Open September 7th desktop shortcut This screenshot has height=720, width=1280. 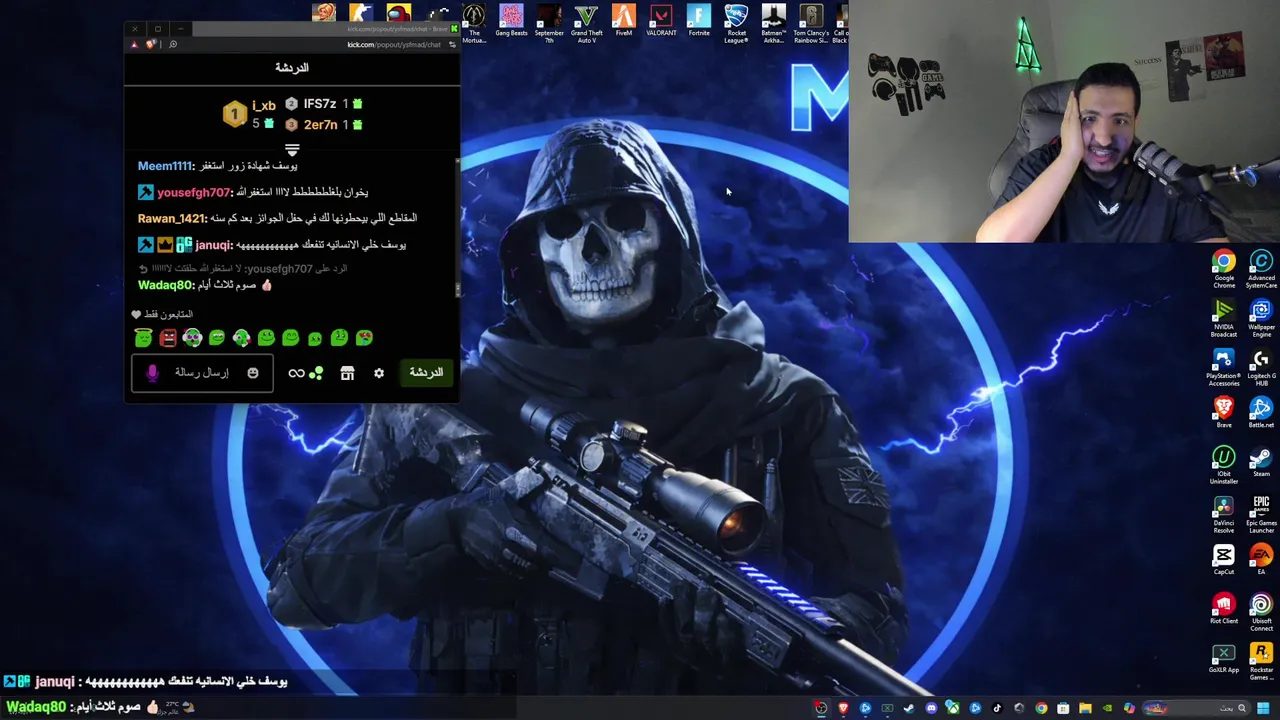click(x=549, y=22)
